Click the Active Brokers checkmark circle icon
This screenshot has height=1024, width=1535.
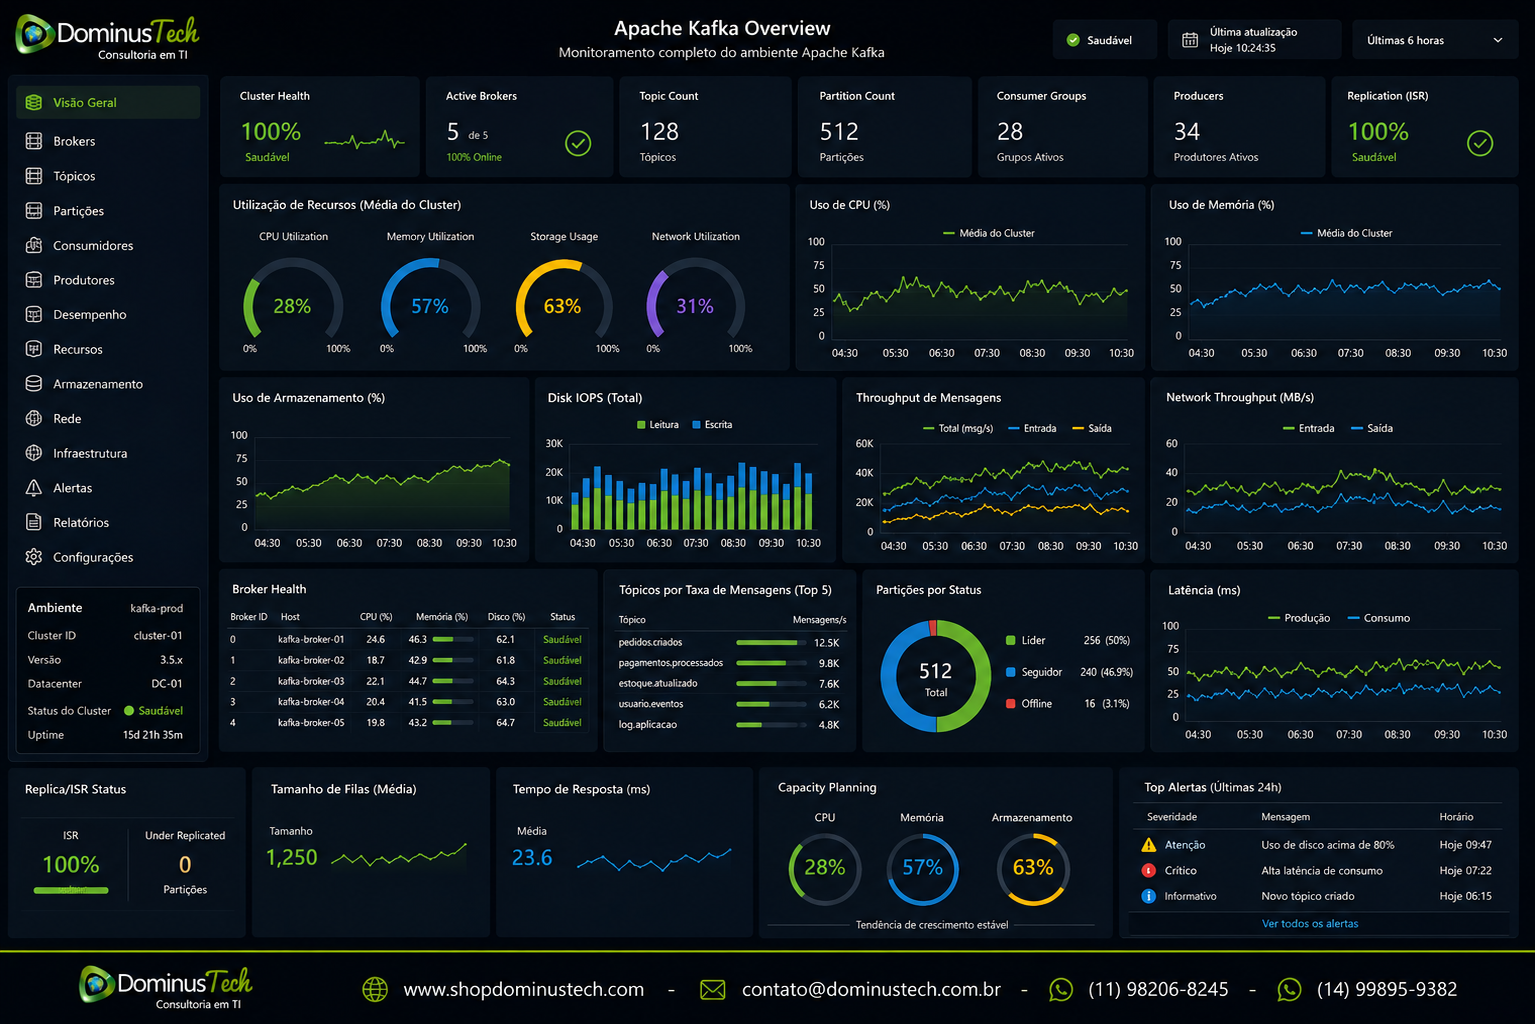click(x=578, y=143)
